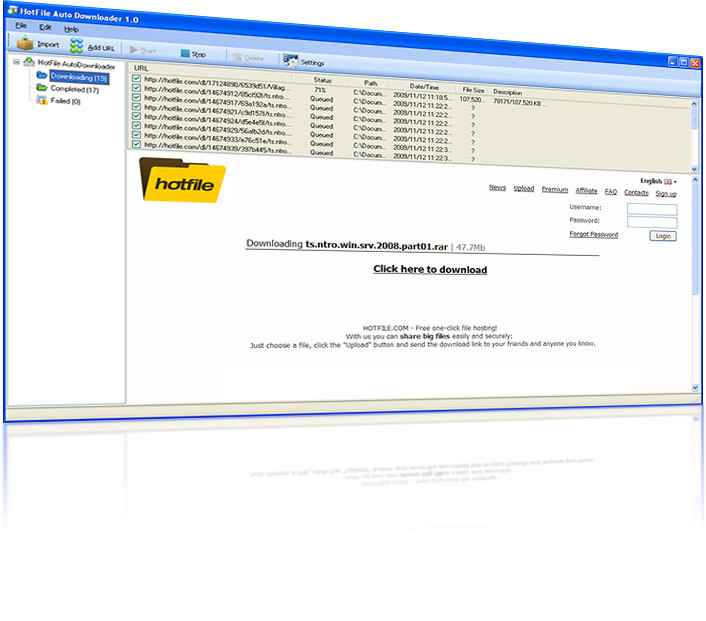Uncheck the 17124890 URL row checkbox
This screenshot has width=706, height=621.
tap(136, 78)
